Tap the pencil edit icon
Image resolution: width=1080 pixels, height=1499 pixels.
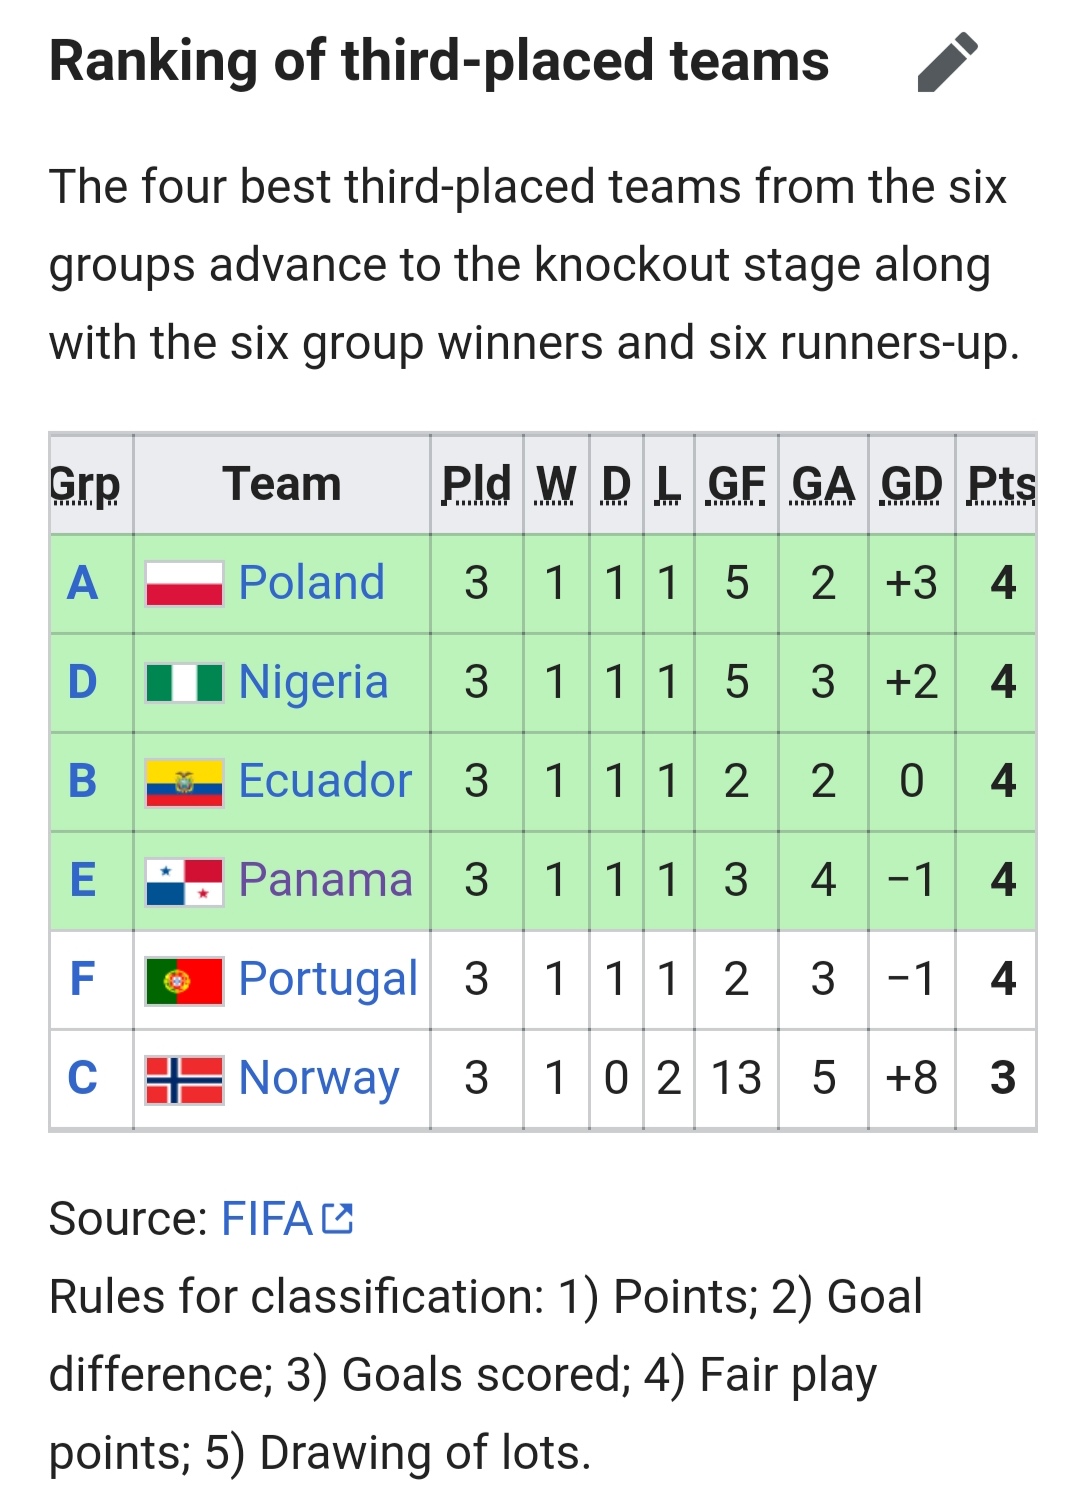click(x=947, y=62)
